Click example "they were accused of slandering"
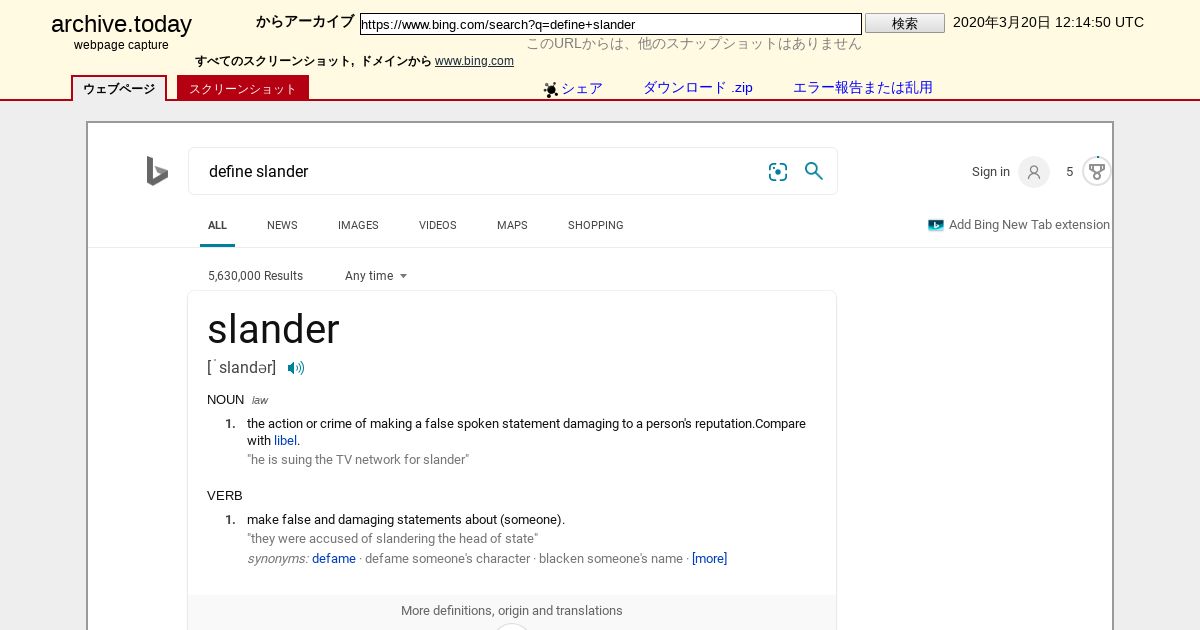 click(x=393, y=539)
